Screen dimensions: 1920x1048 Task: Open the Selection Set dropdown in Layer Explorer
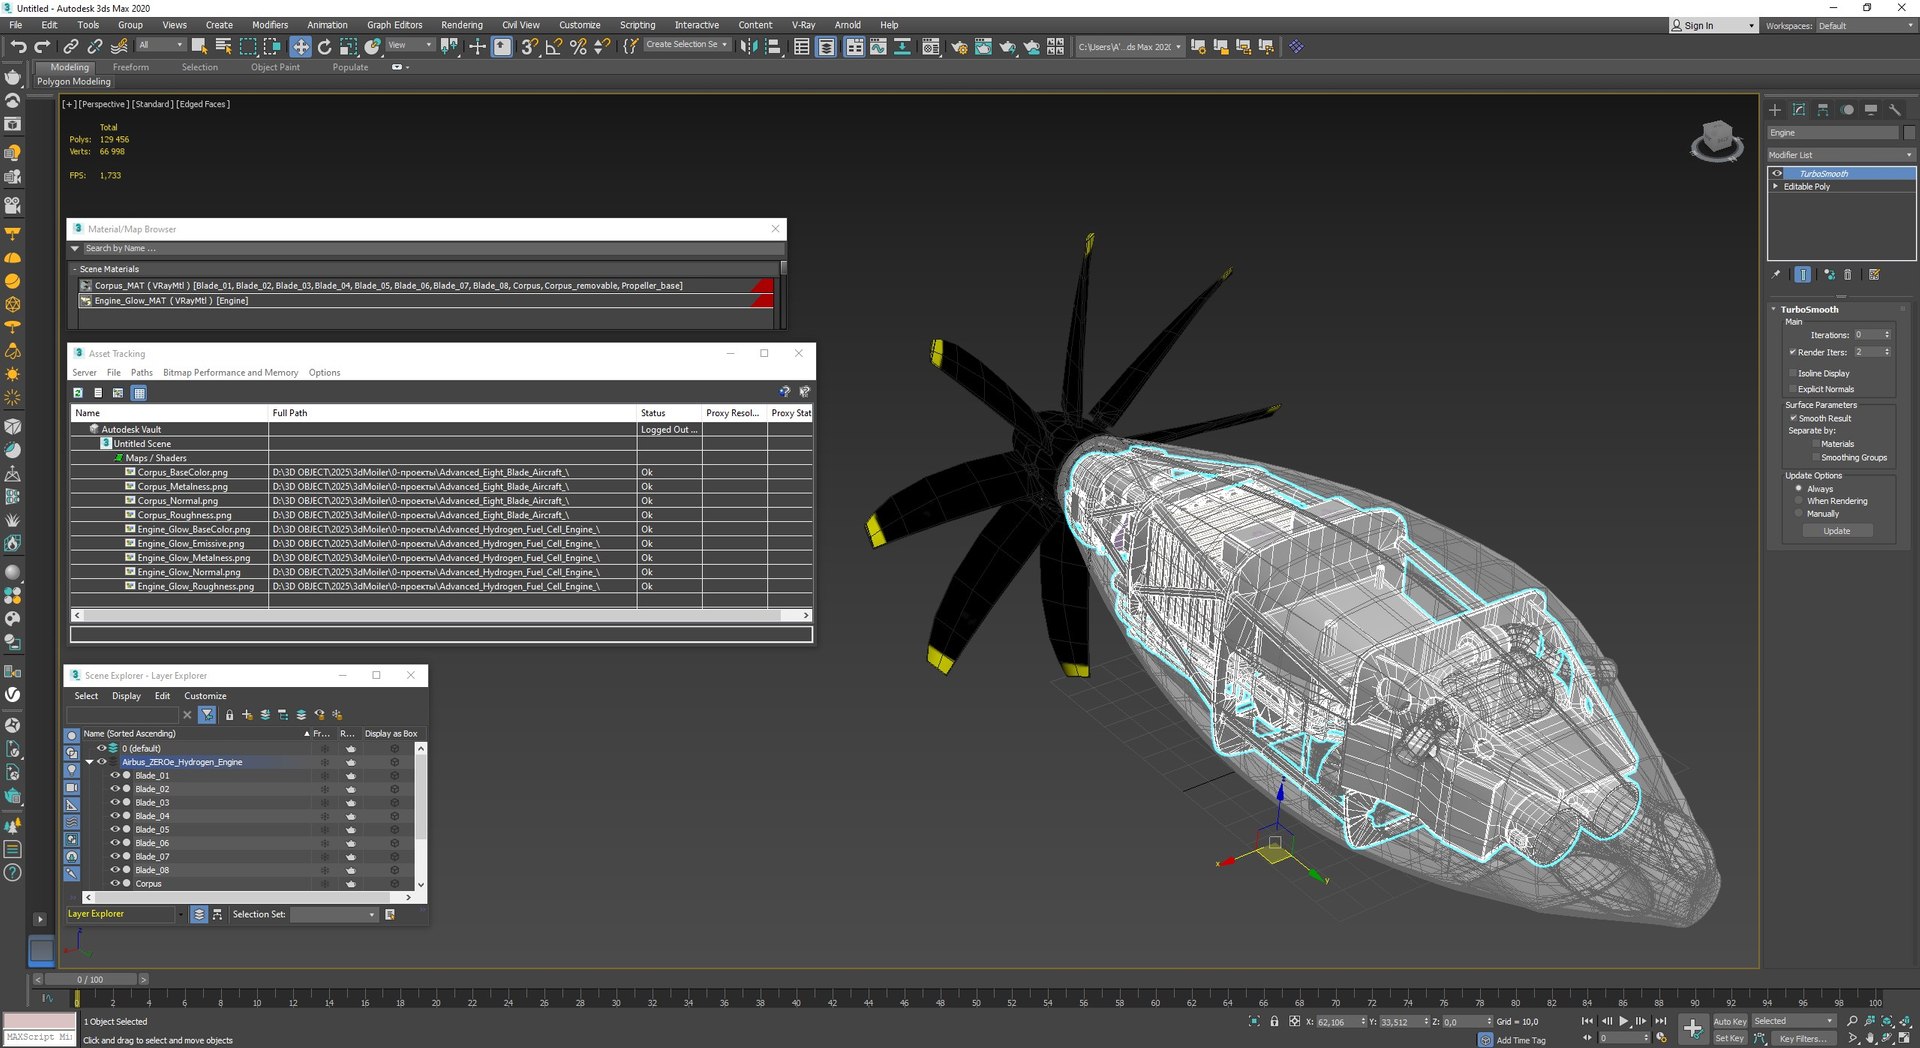pos(334,914)
